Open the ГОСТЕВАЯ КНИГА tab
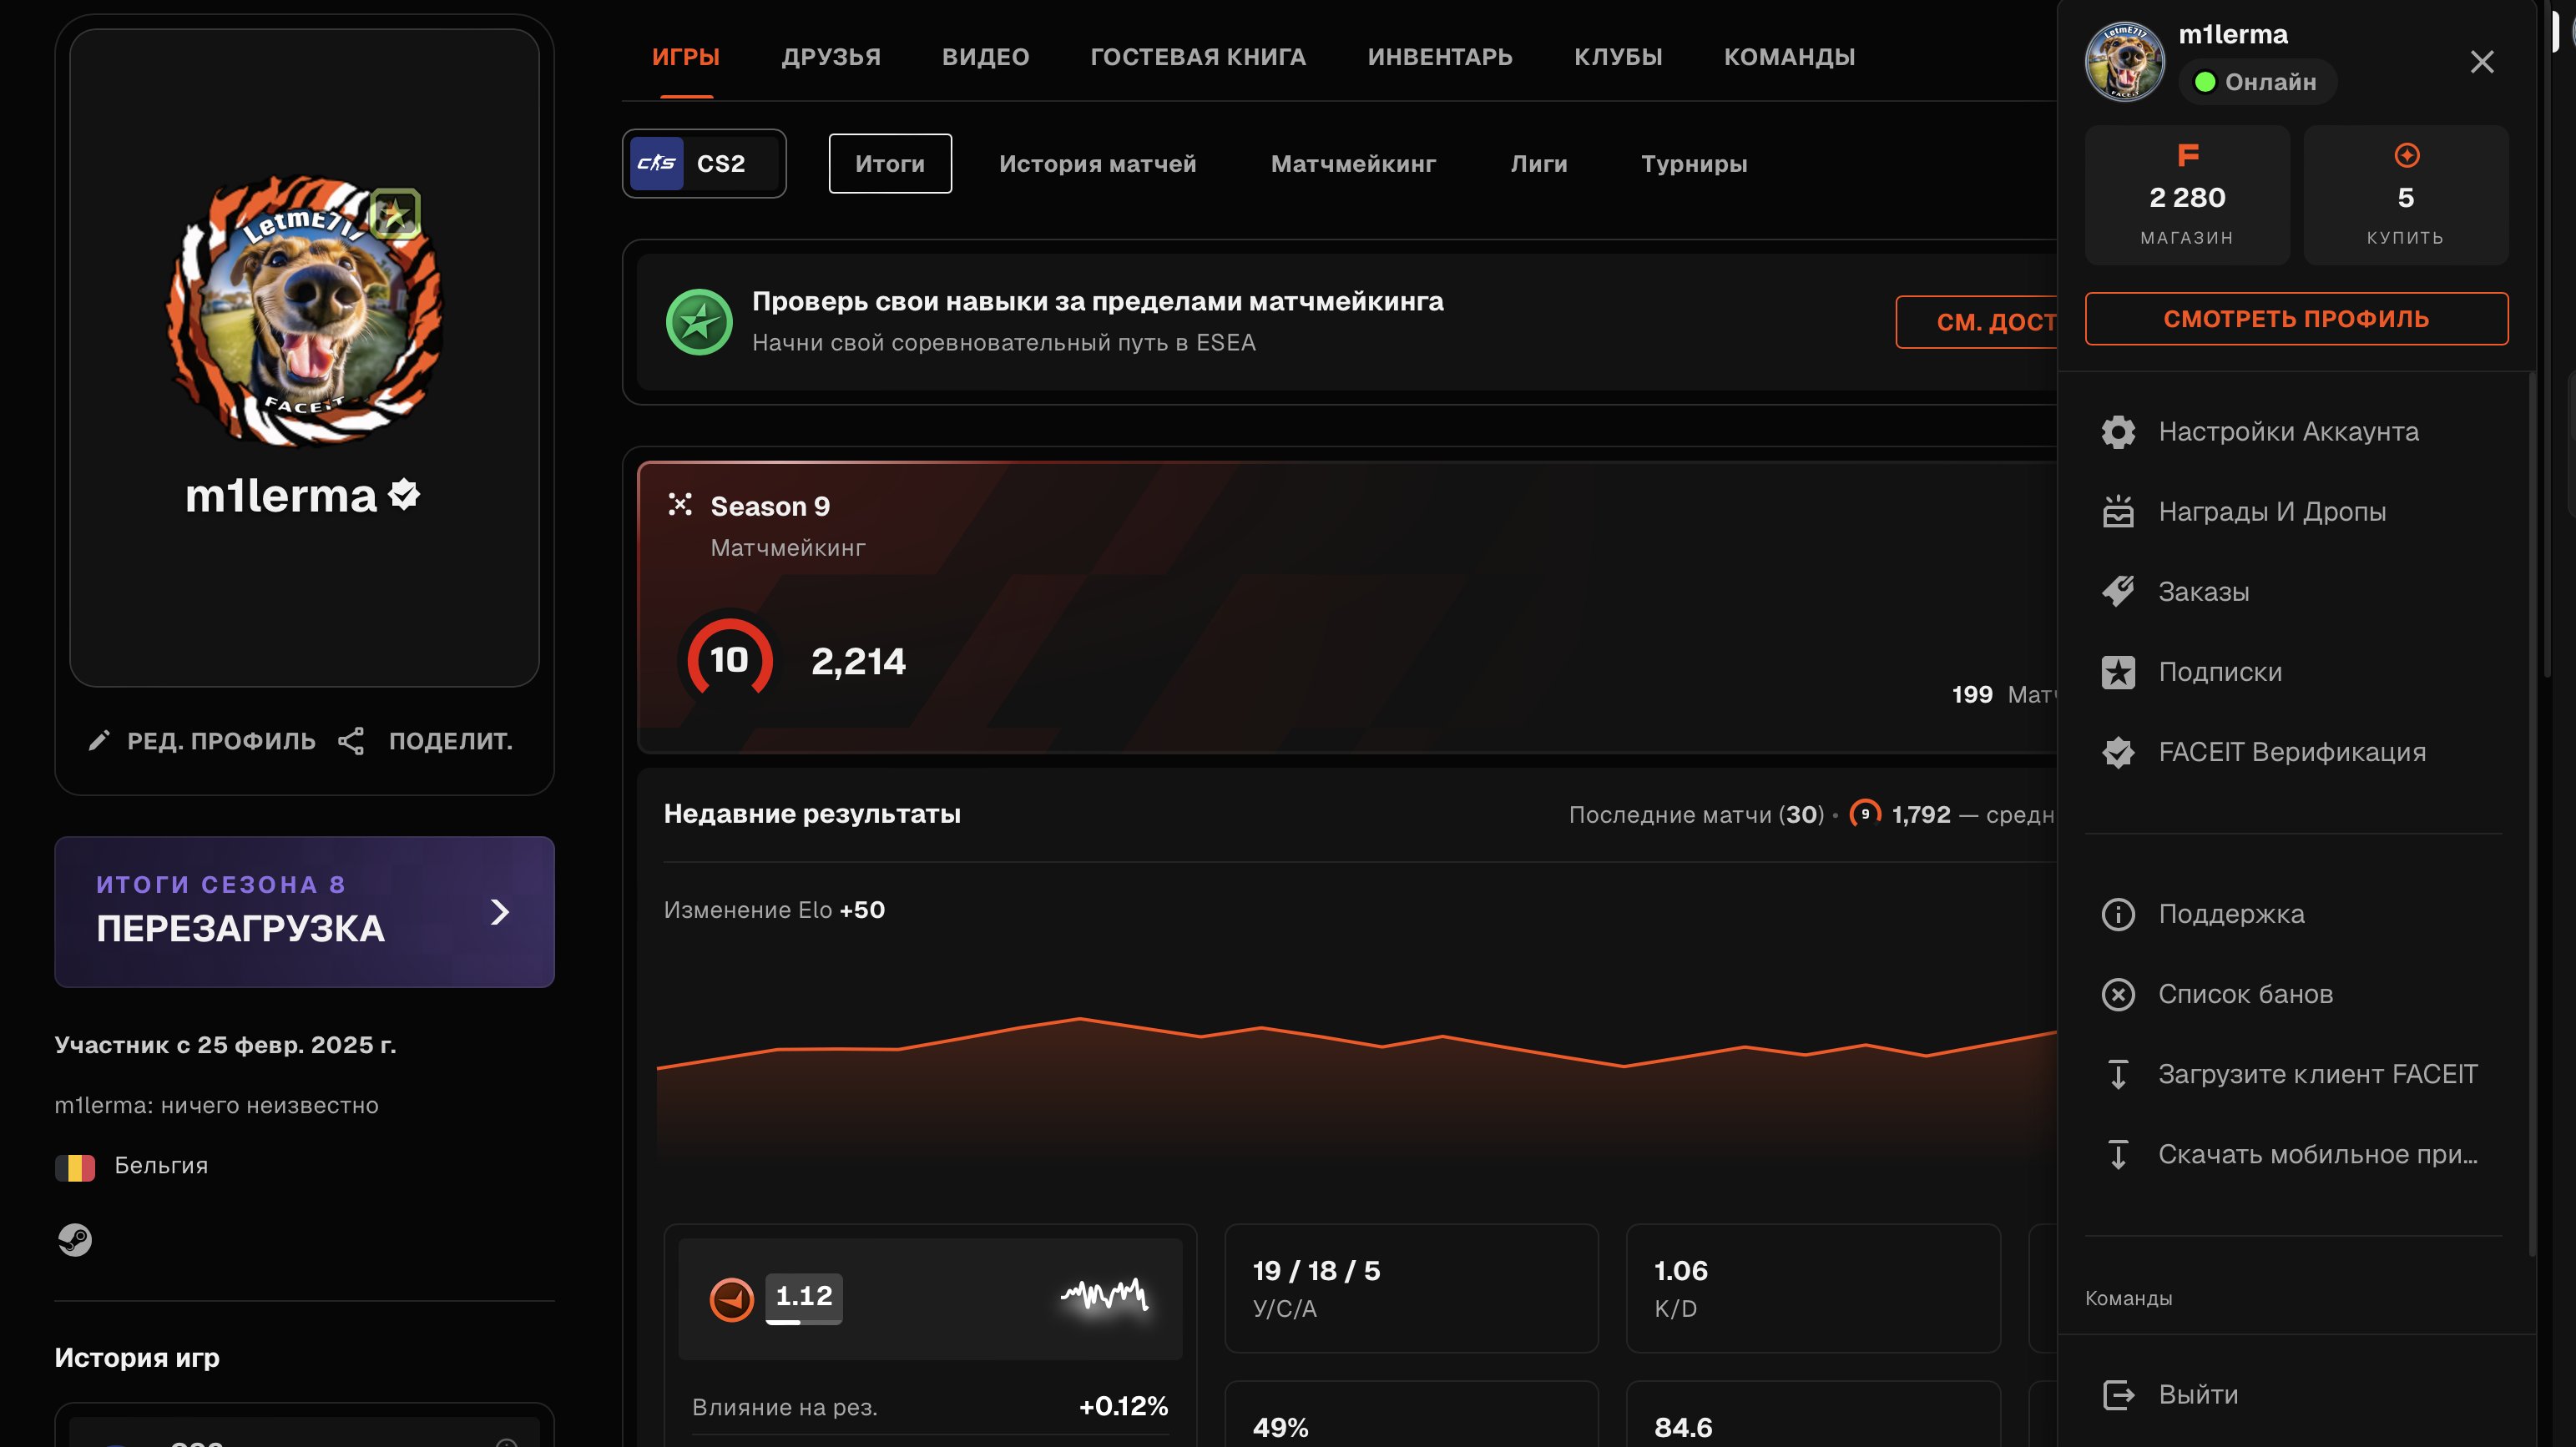This screenshot has height=1447, width=2576. (1197, 57)
